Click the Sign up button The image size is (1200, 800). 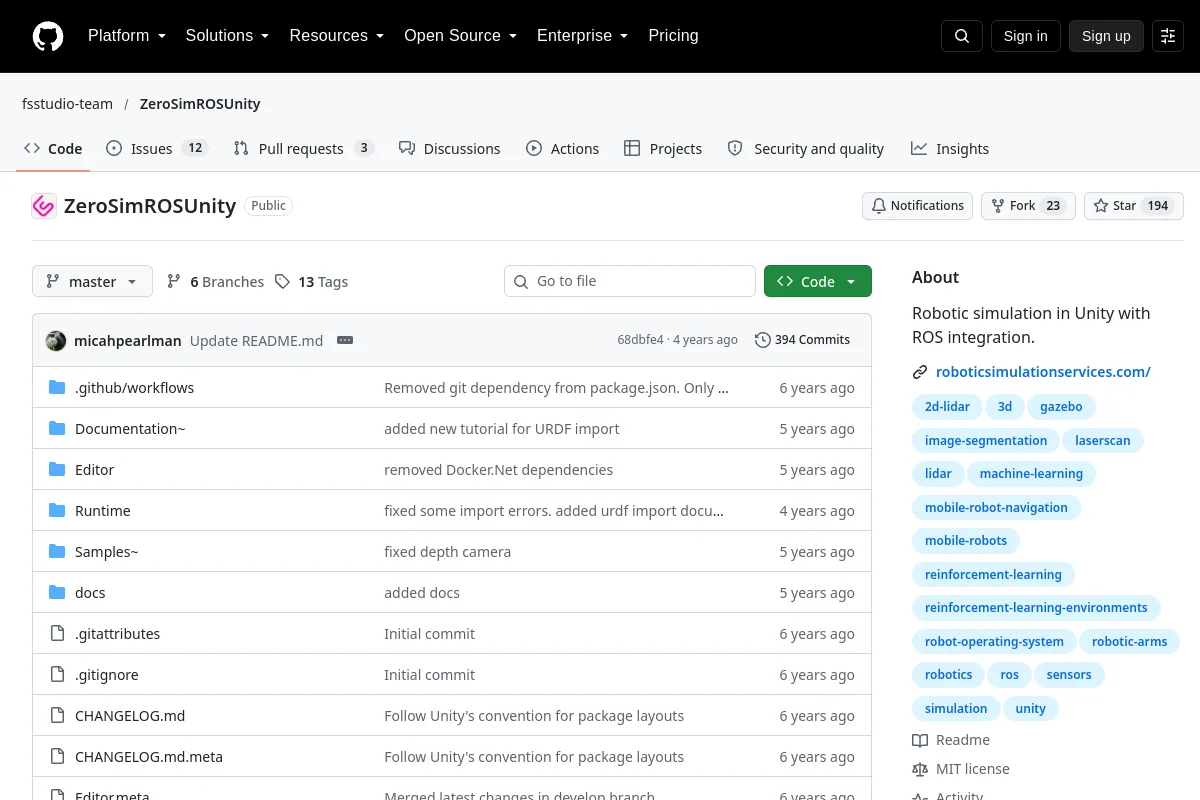coord(1106,36)
